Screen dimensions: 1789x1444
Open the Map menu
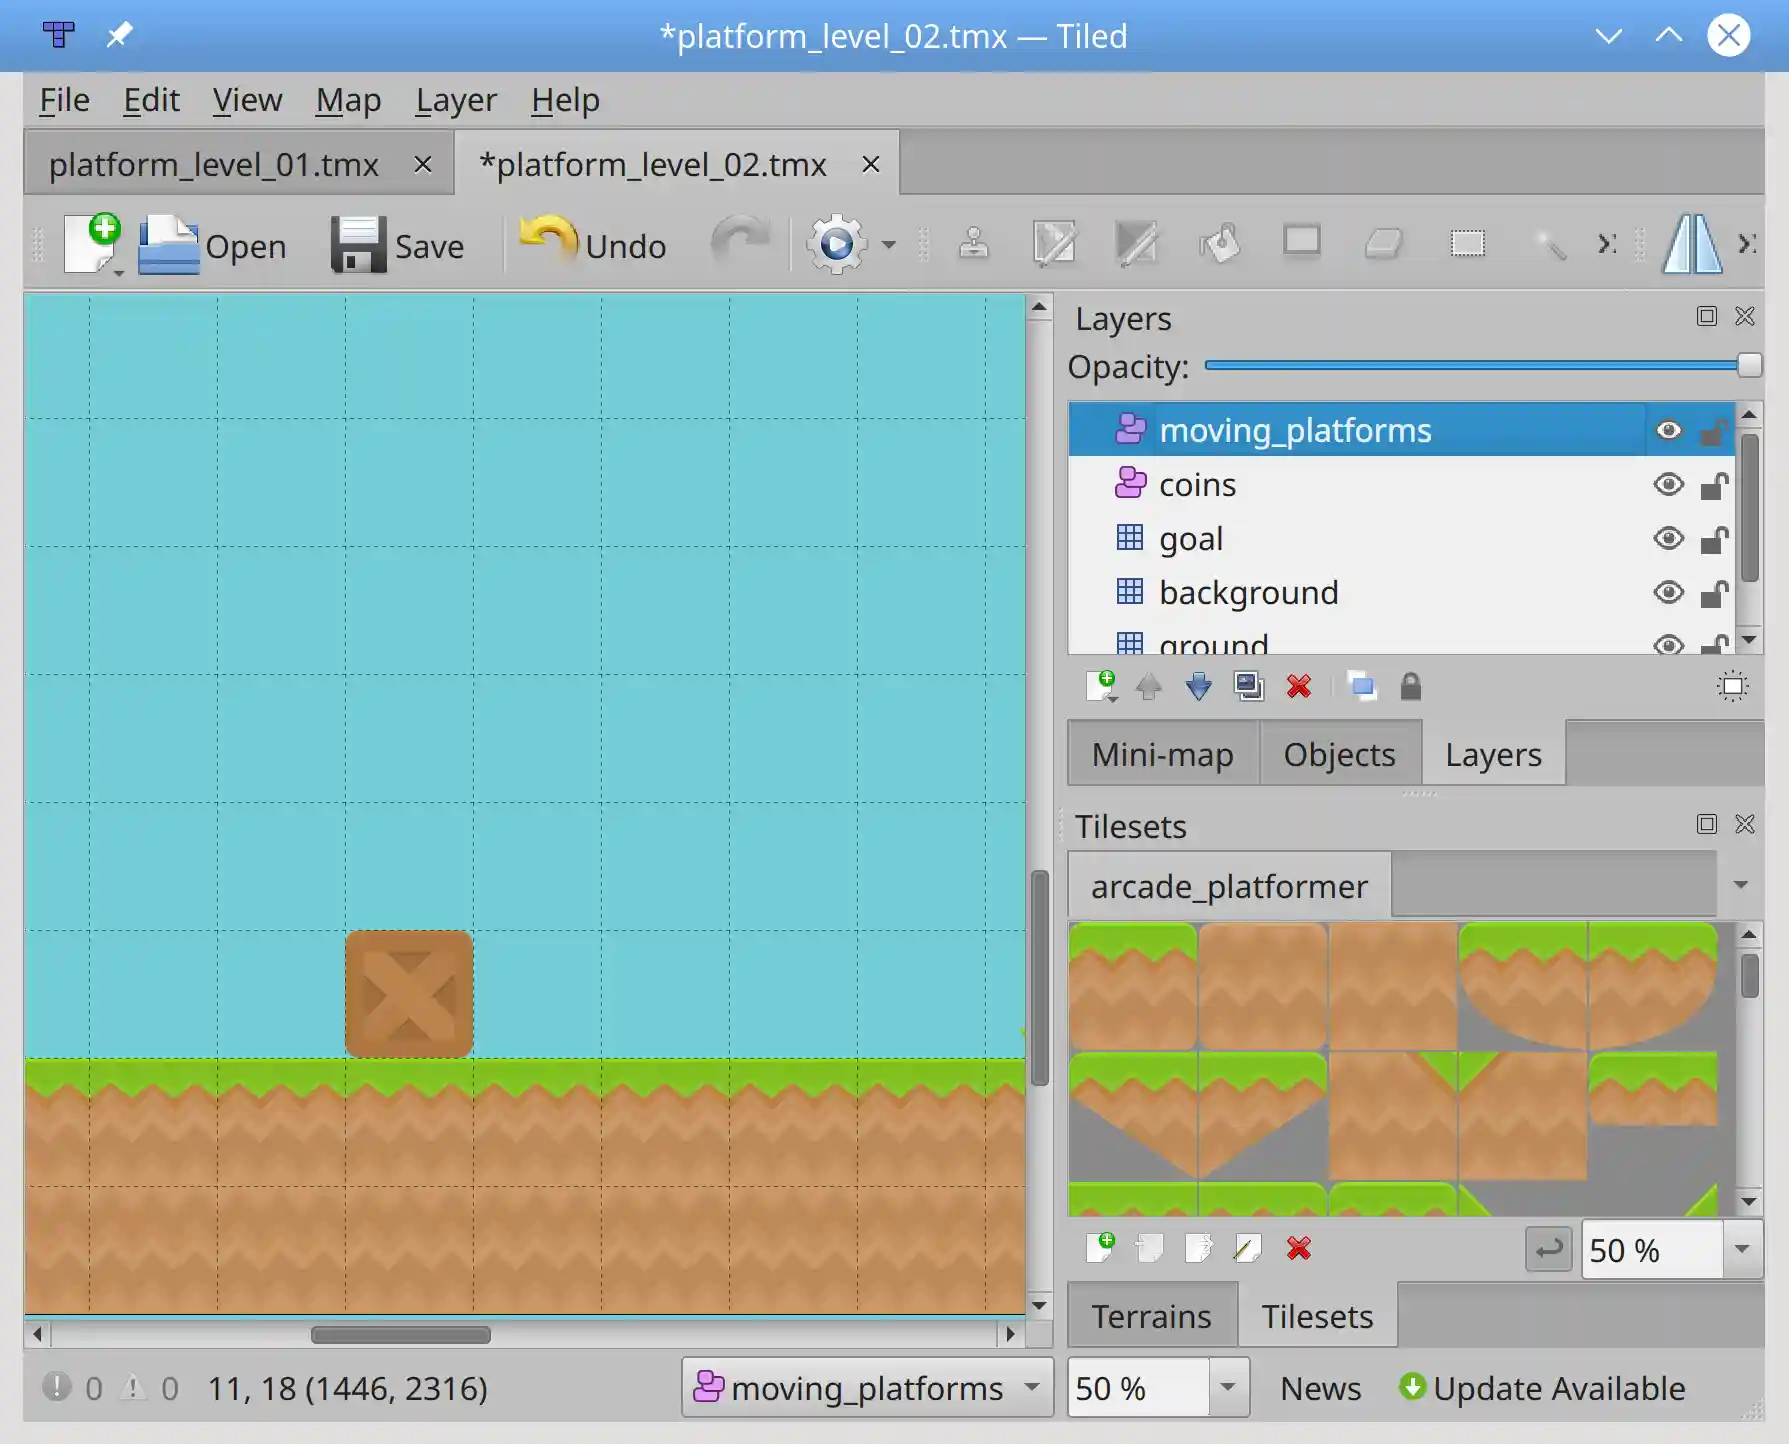click(x=347, y=99)
